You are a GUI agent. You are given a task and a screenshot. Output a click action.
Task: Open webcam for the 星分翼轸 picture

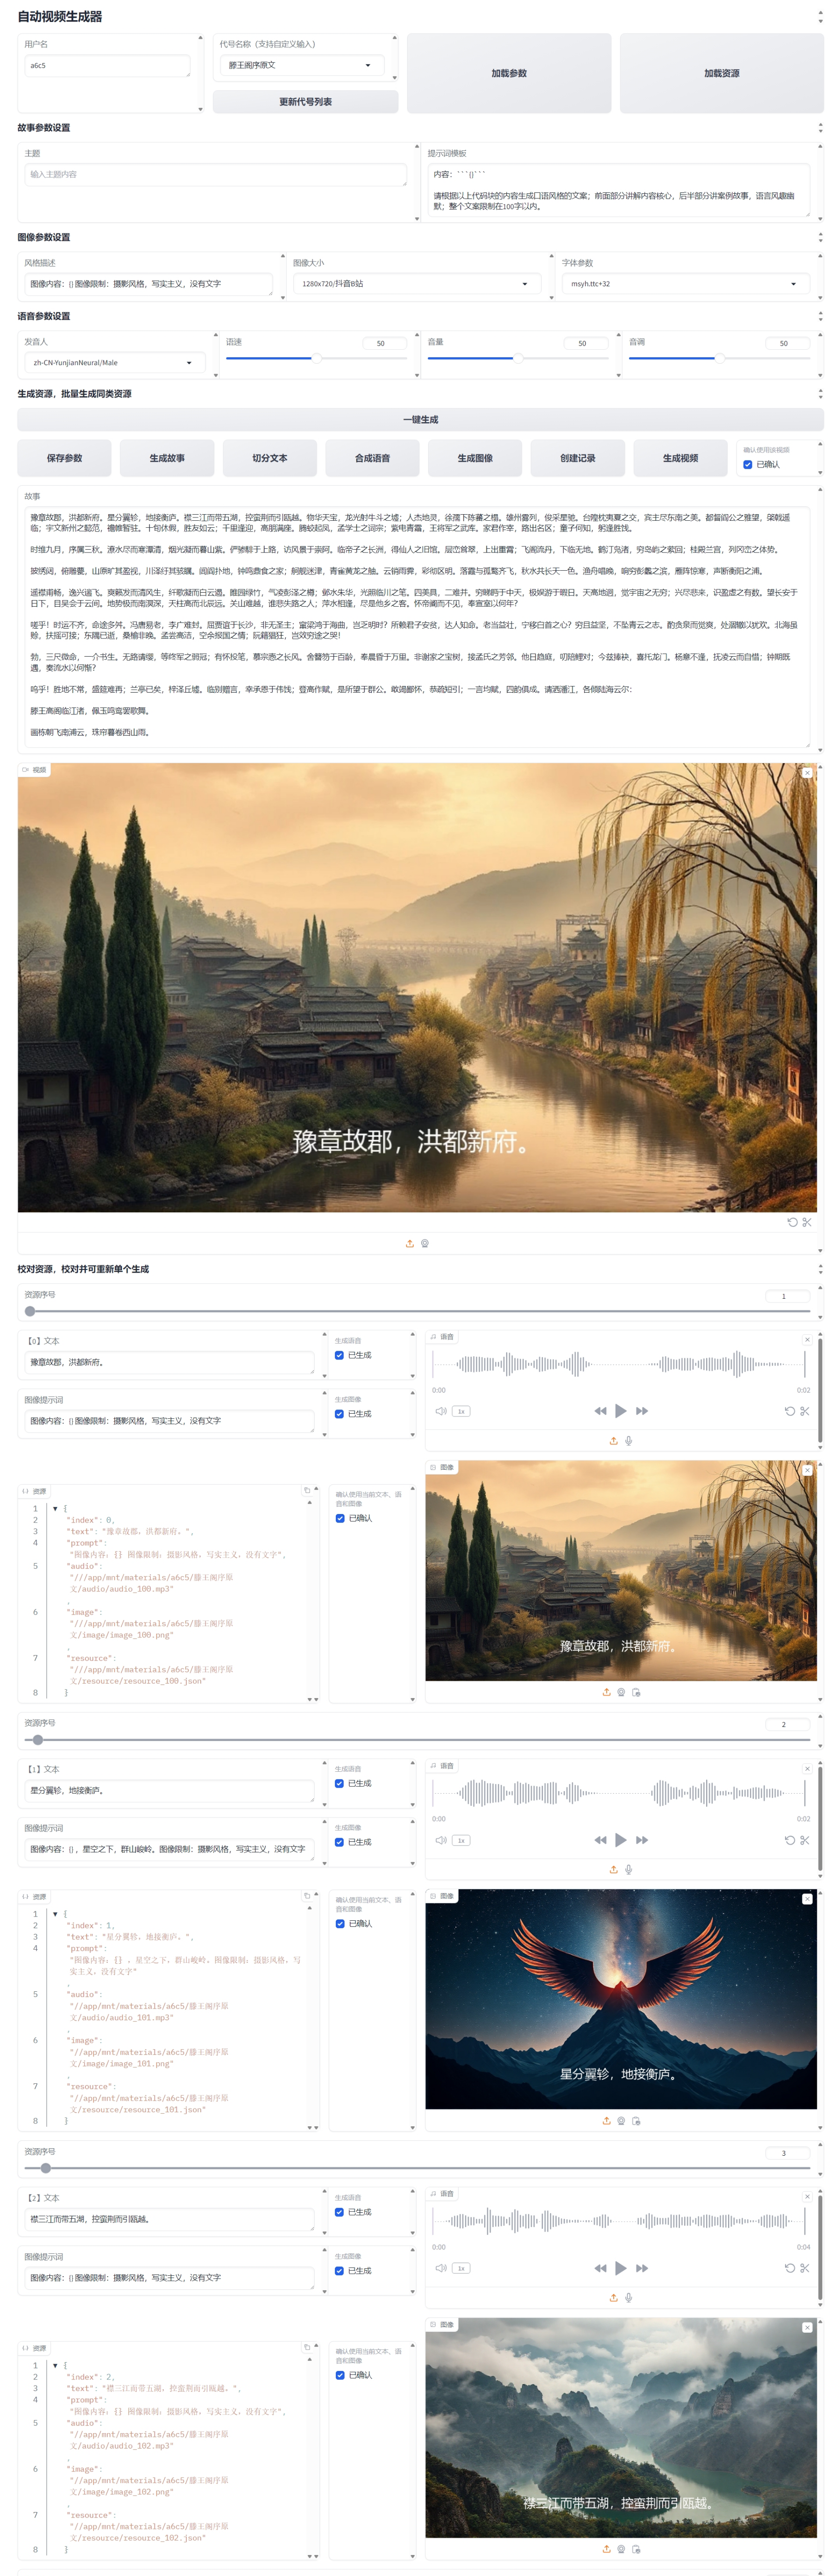(x=621, y=2120)
